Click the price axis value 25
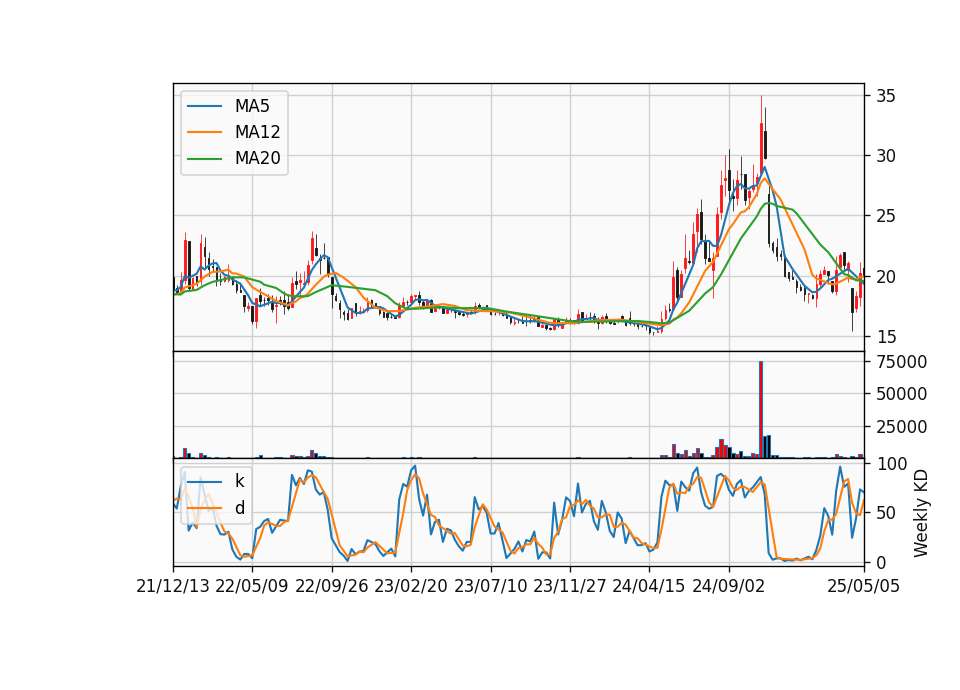Image resolution: width=960 pixels, height=690 pixels. pos(885,216)
